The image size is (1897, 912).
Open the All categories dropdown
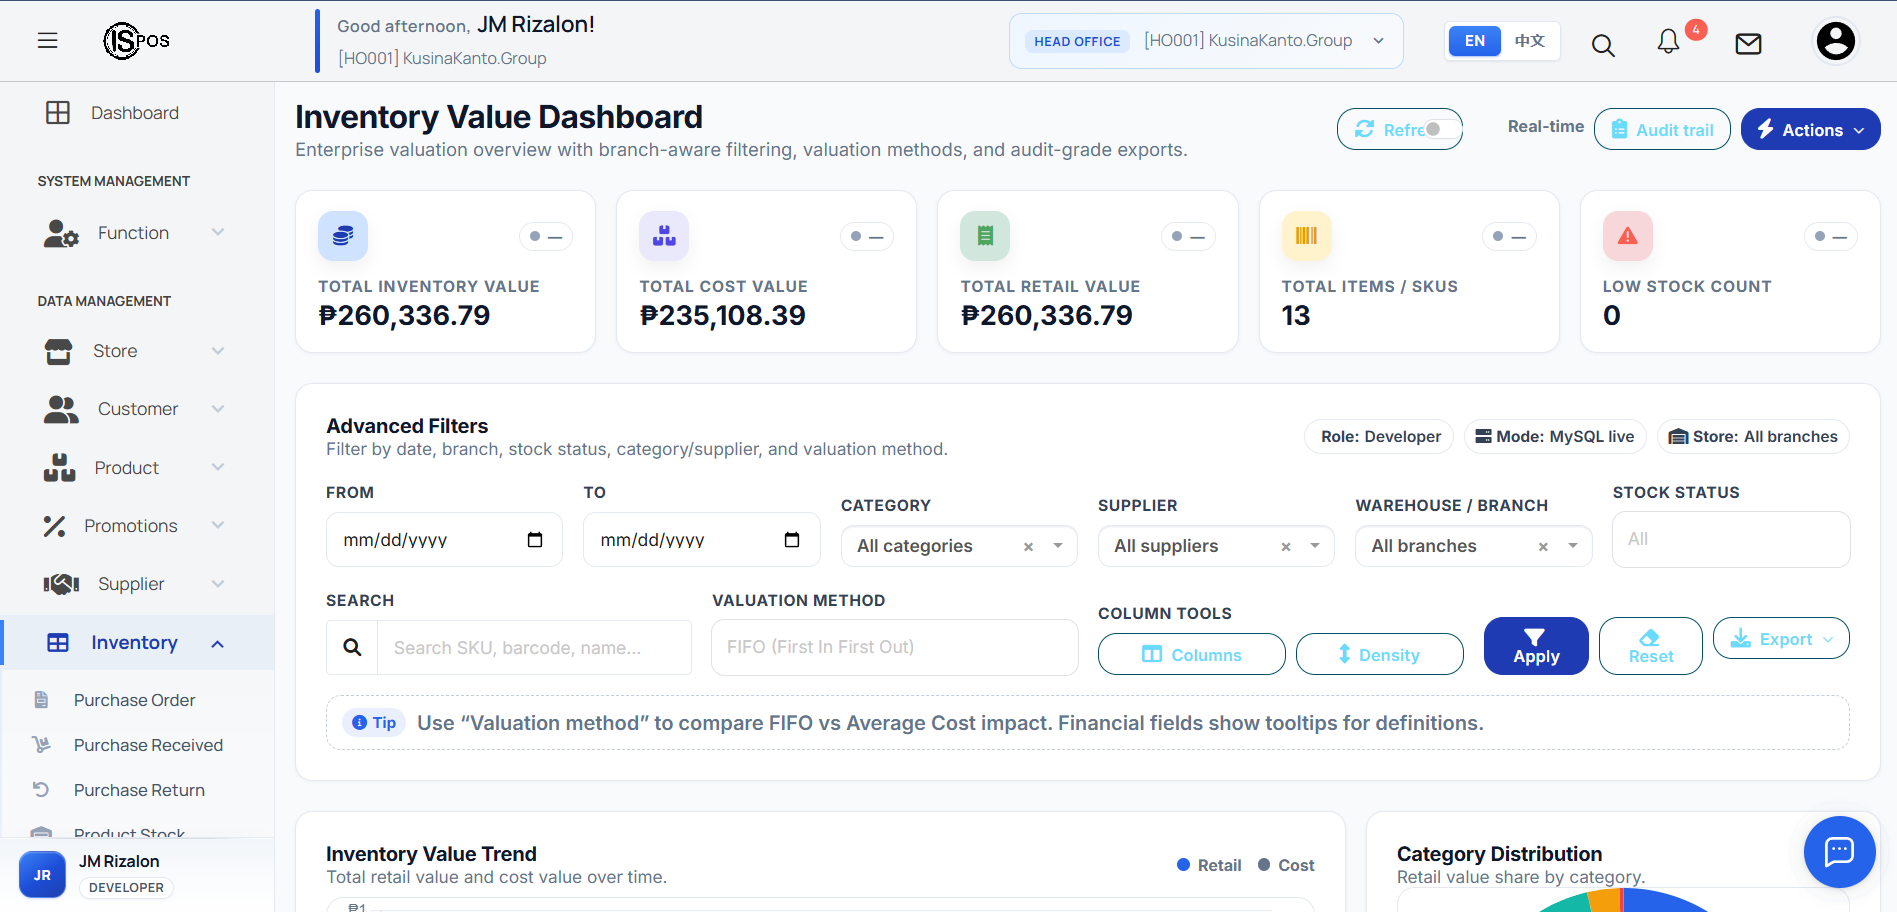959,546
